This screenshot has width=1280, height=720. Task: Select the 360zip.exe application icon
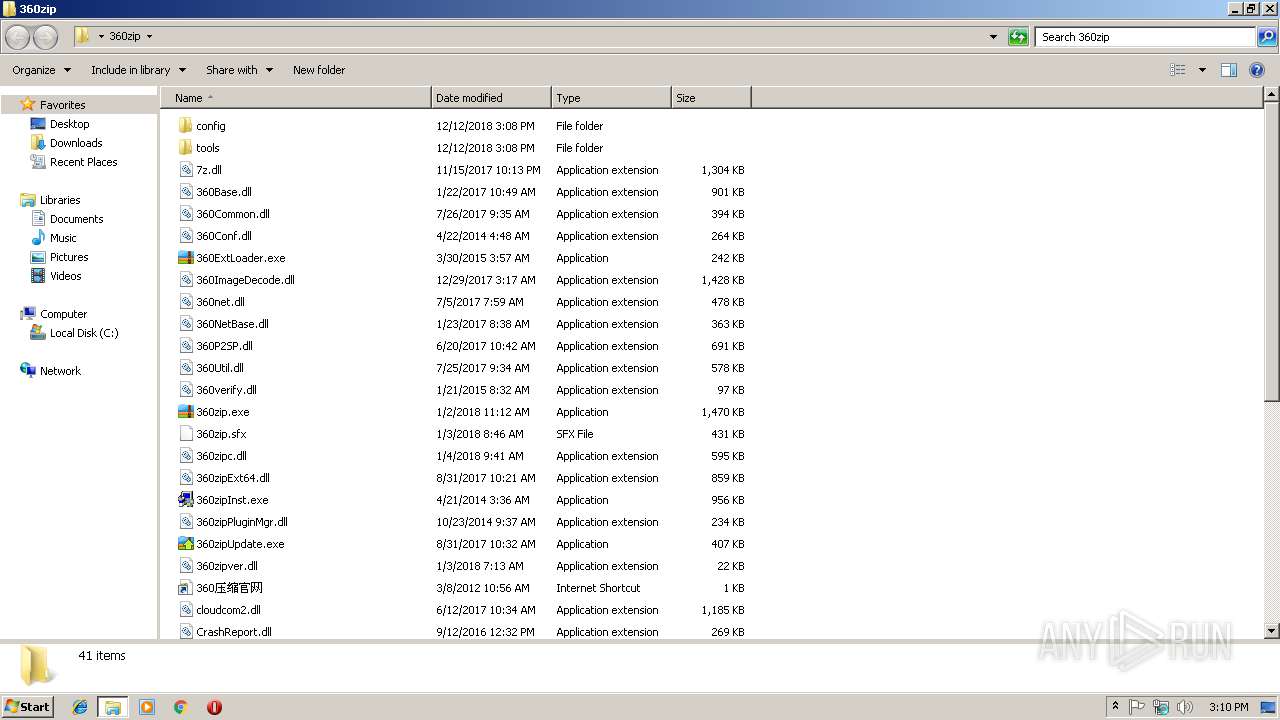185,412
